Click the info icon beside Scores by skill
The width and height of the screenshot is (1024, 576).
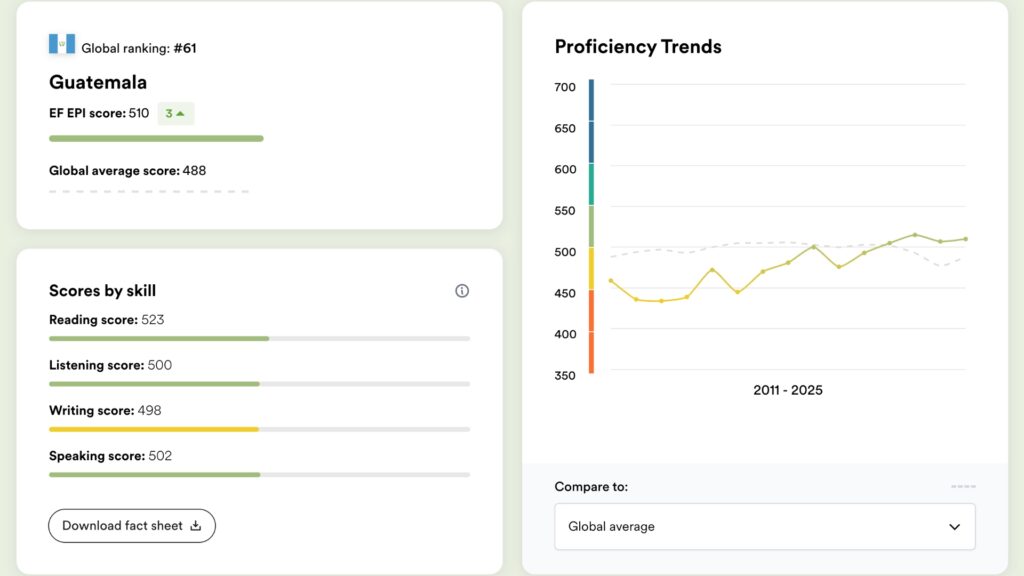[x=462, y=291]
